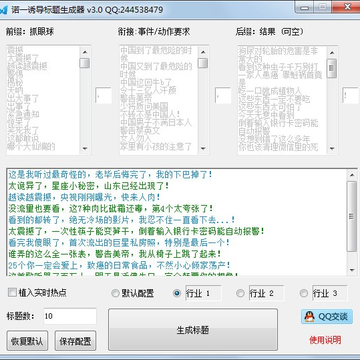Click the generated line starting 谁弄的这么全一张表
360x360 pixels.
tap(115, 254)
